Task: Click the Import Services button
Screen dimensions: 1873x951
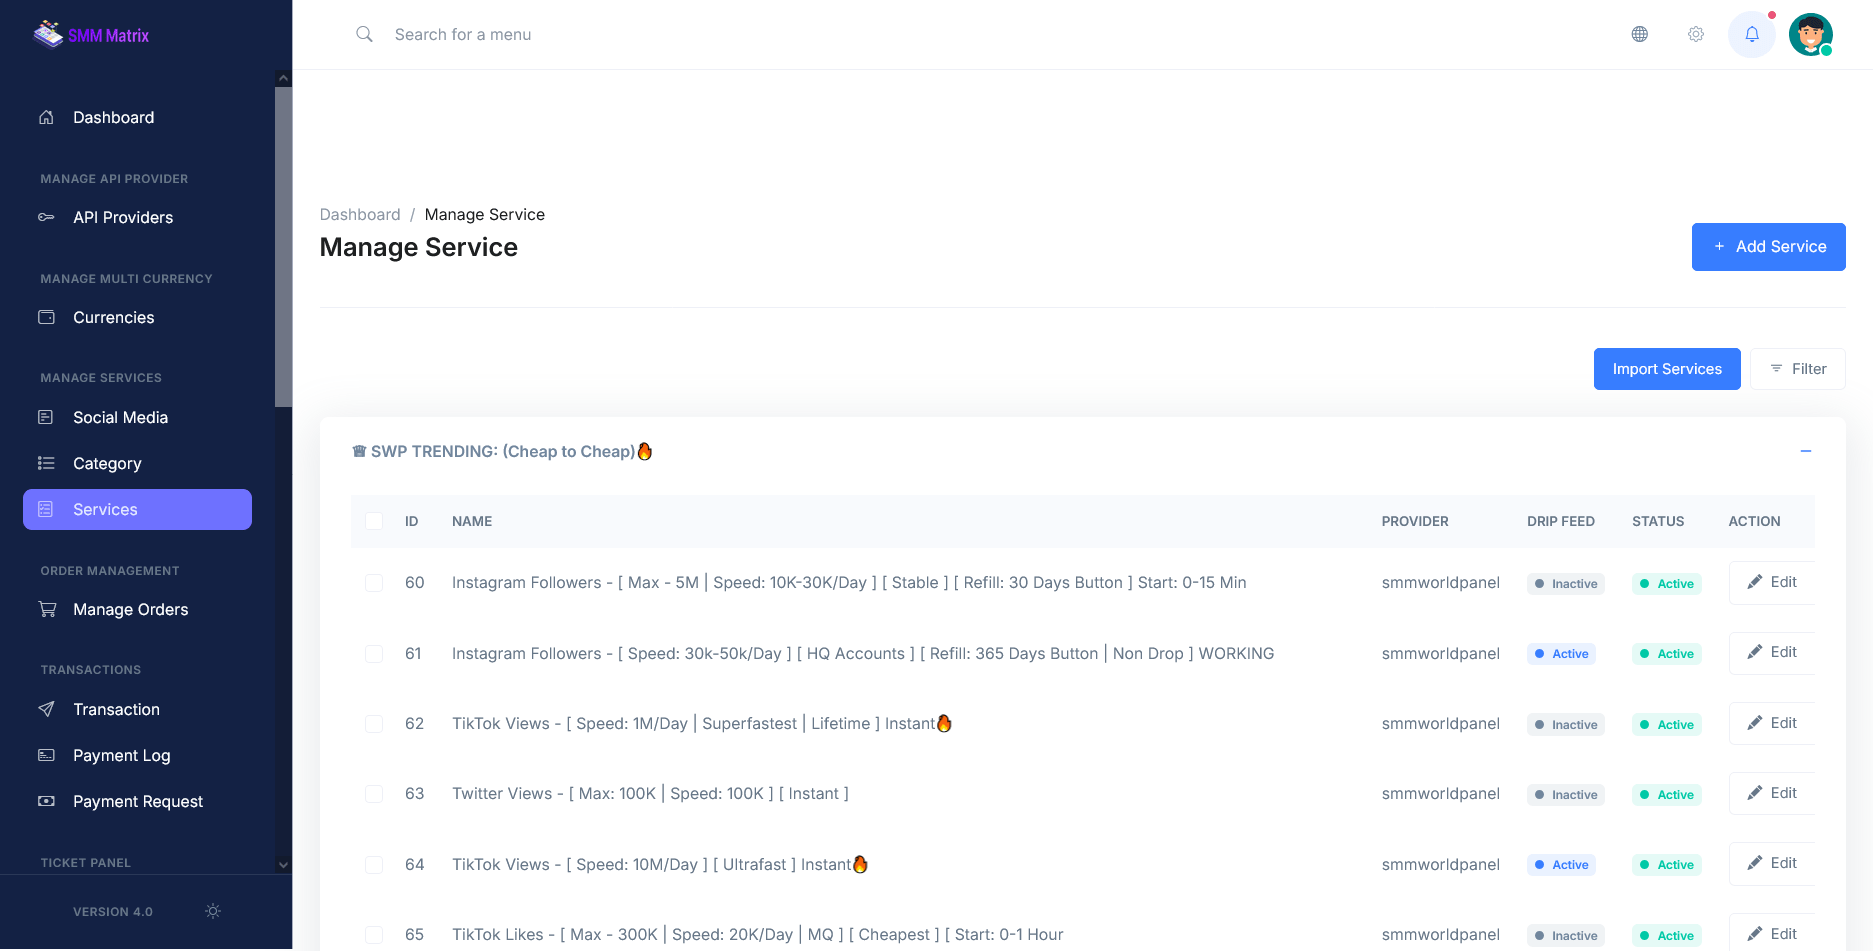Action: tap(1666, 369)
